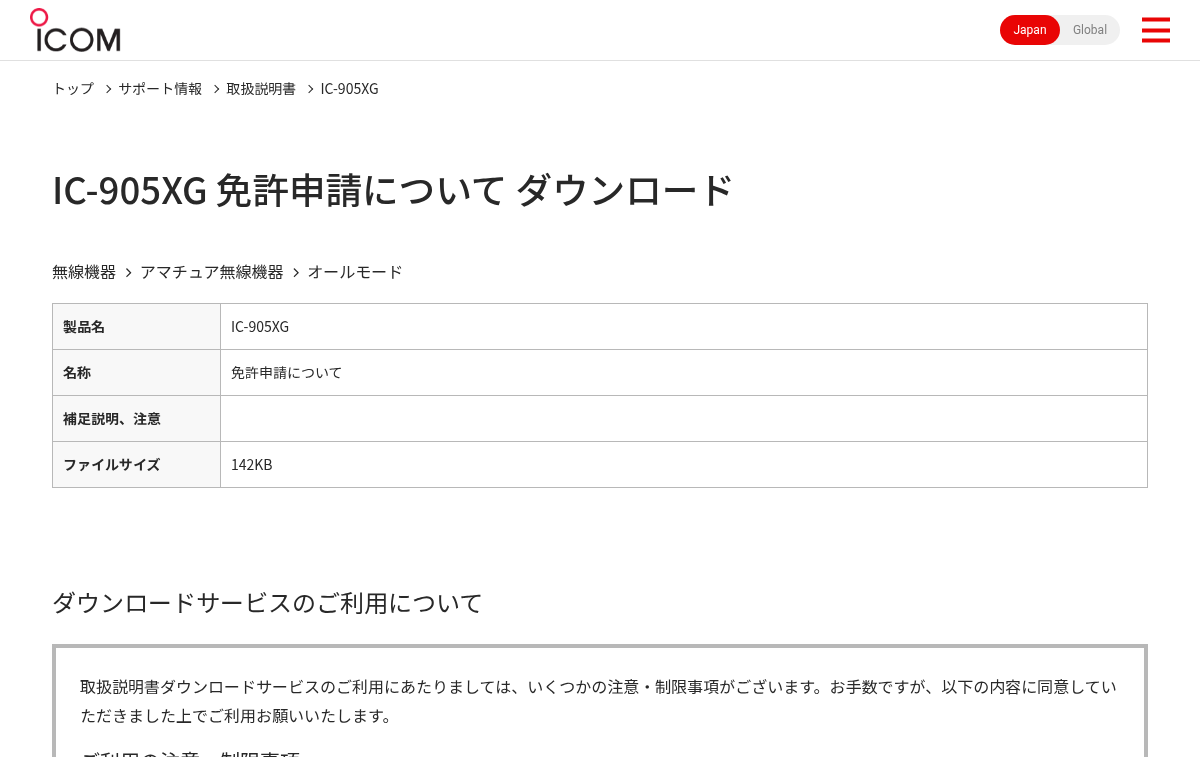Go to トップ breadcrumb link
This screenshot has width=1200, height=757.
click(x=73, y=88)
